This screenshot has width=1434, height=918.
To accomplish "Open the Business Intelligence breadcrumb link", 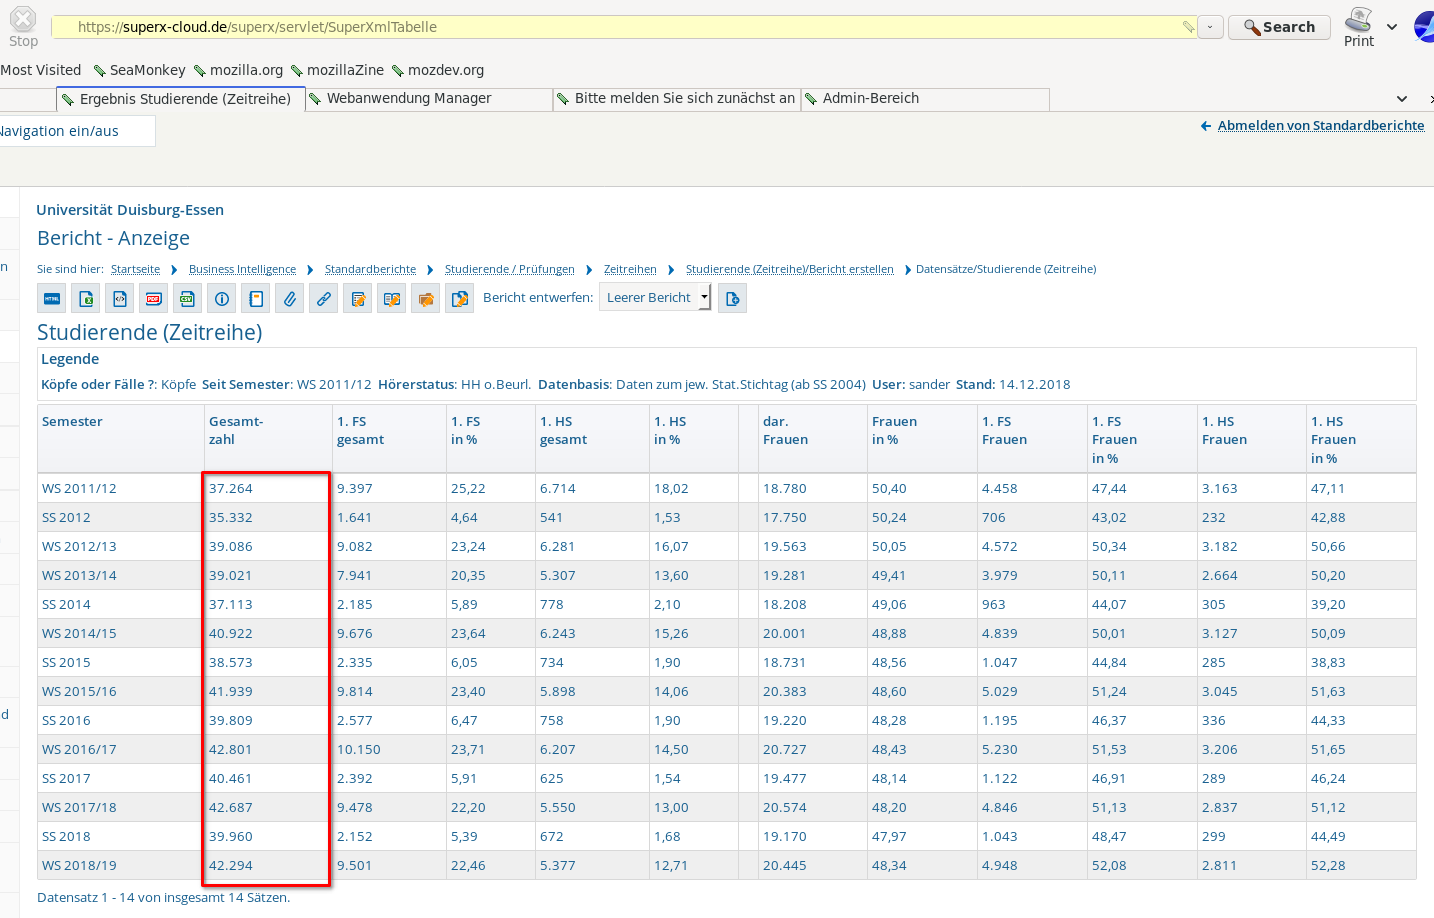I will [x=242, y=270].
